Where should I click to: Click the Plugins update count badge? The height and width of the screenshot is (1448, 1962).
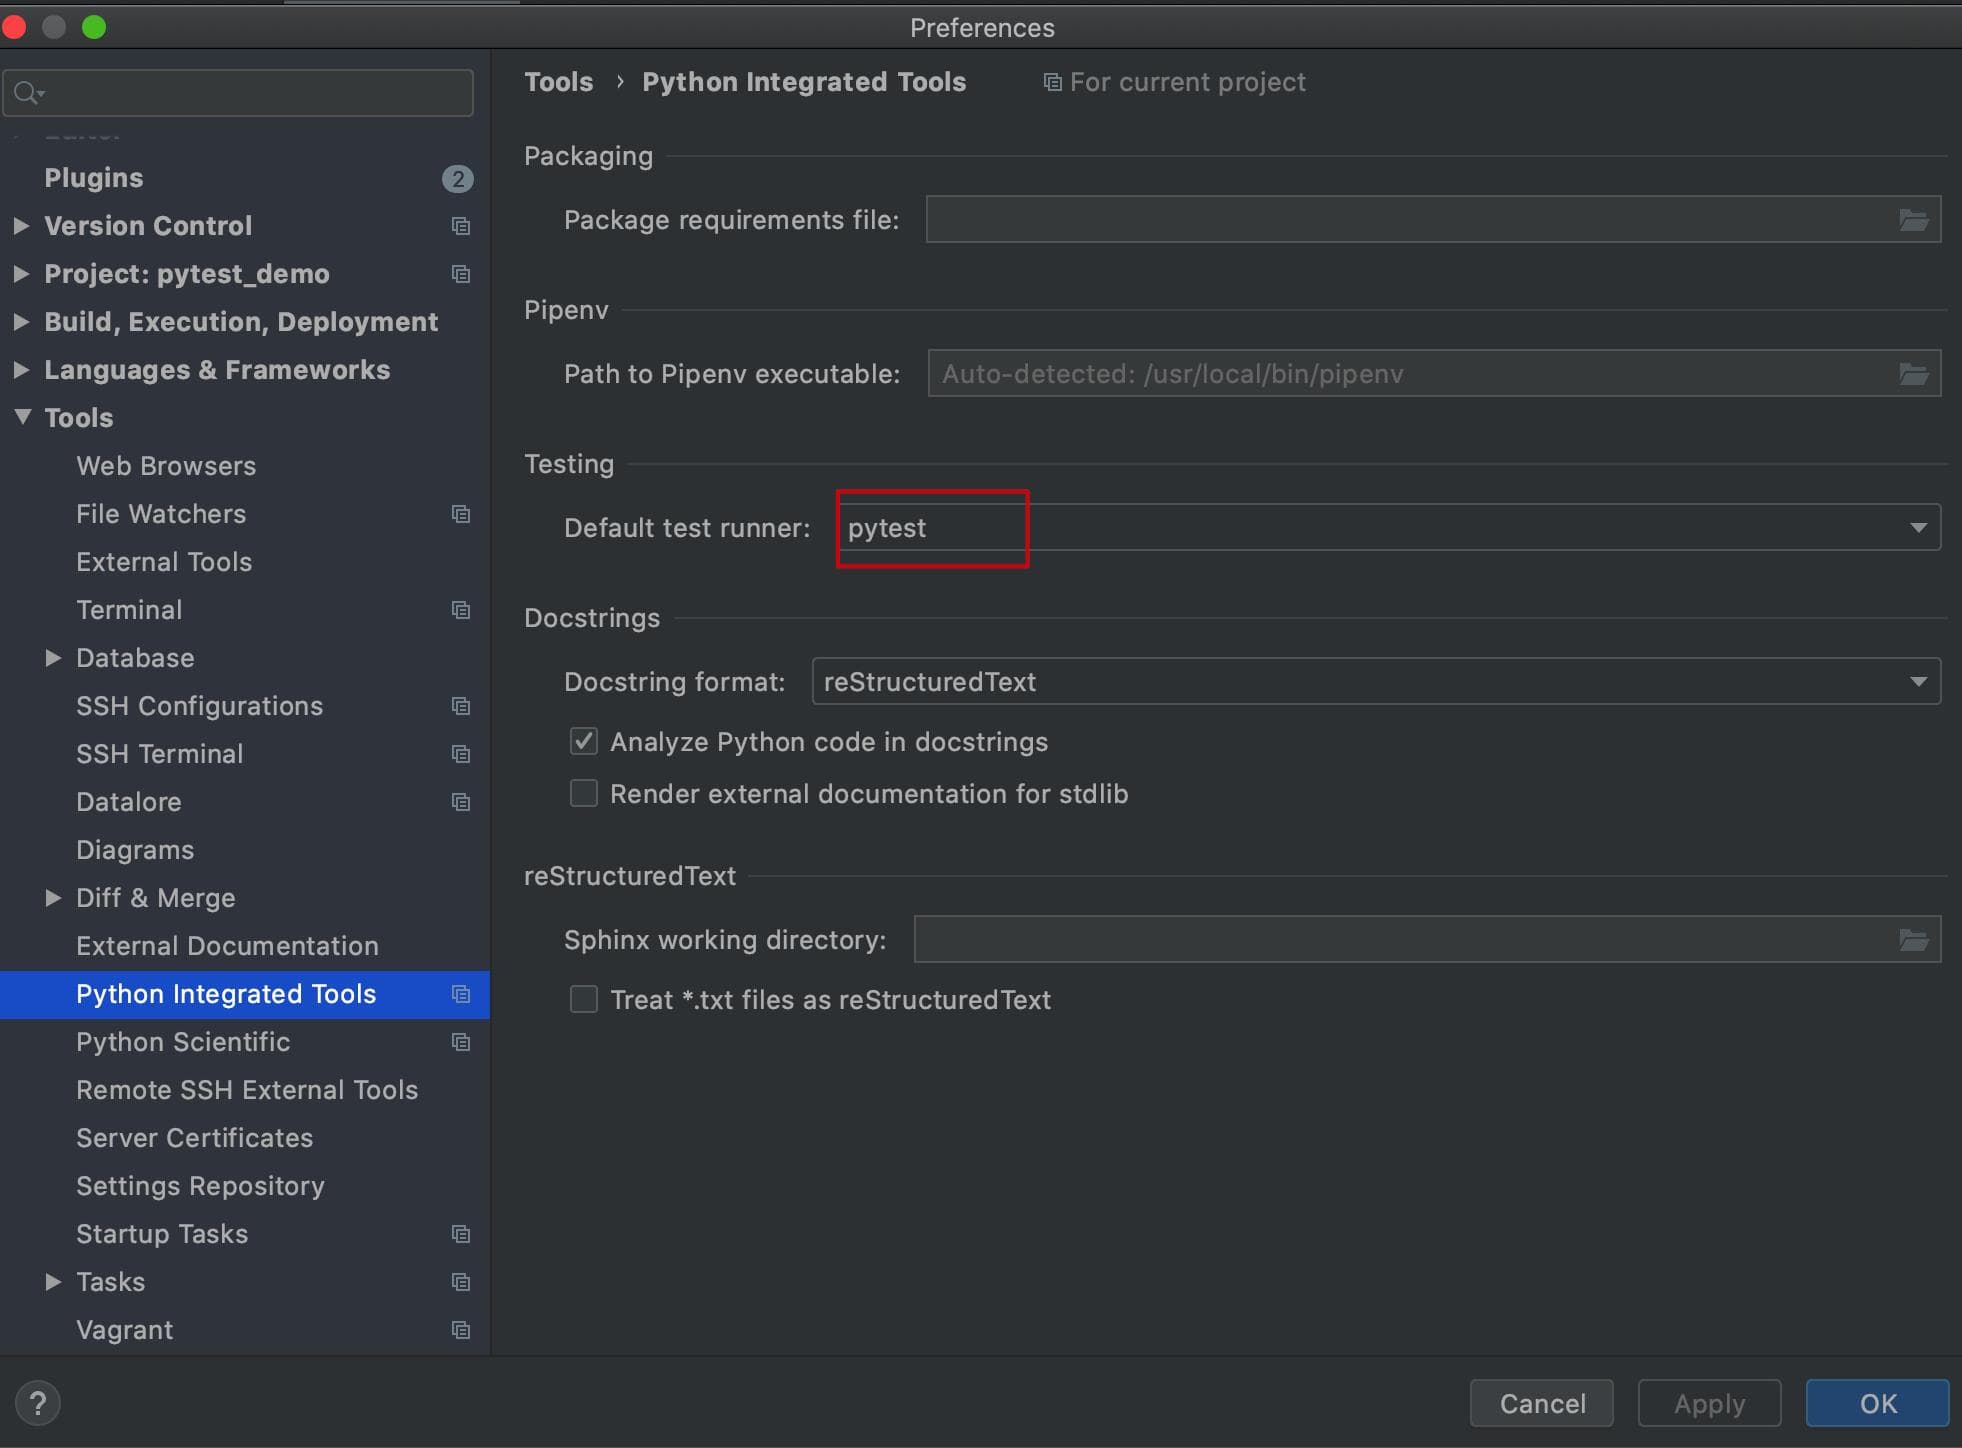click(x=457, y=179)
